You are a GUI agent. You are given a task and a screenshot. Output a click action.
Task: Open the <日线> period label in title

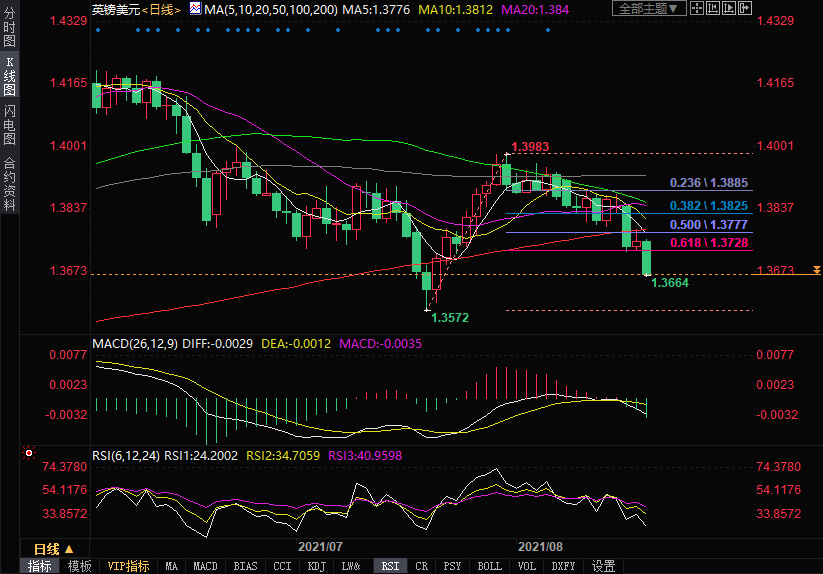(160, 9)
